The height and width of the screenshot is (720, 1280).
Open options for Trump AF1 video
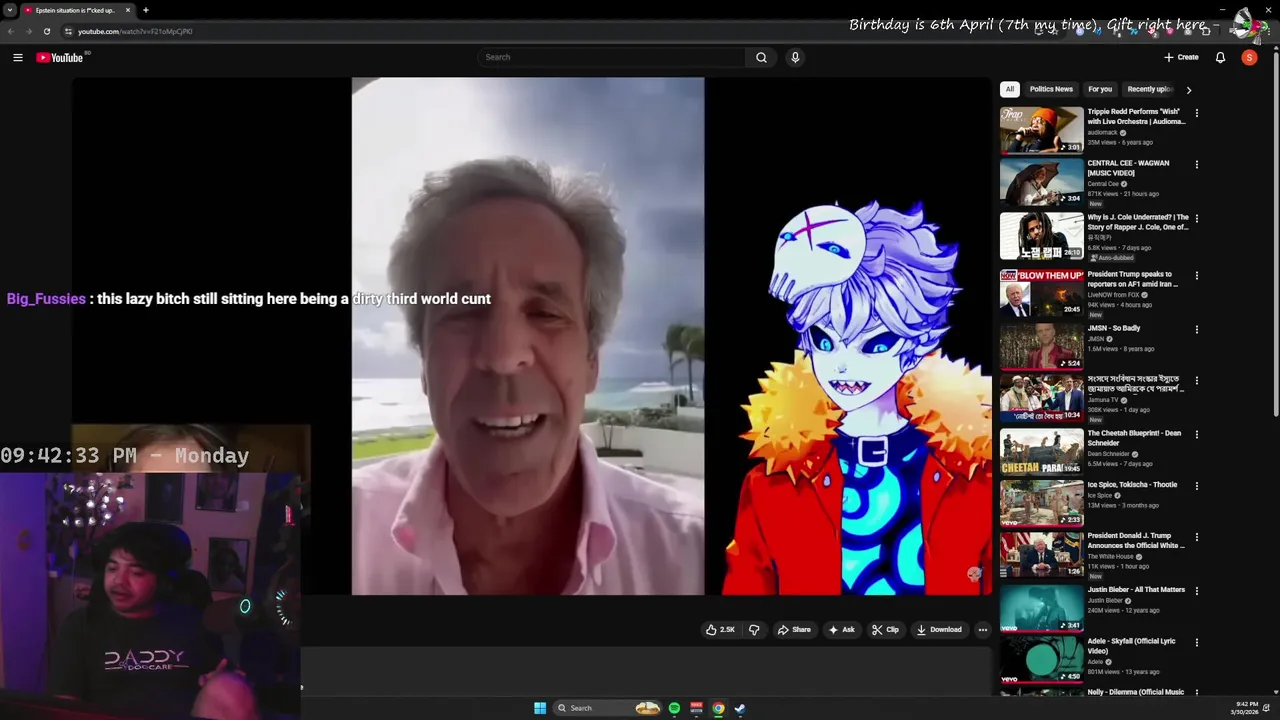pyautogui.click(x=1196, y=275)
